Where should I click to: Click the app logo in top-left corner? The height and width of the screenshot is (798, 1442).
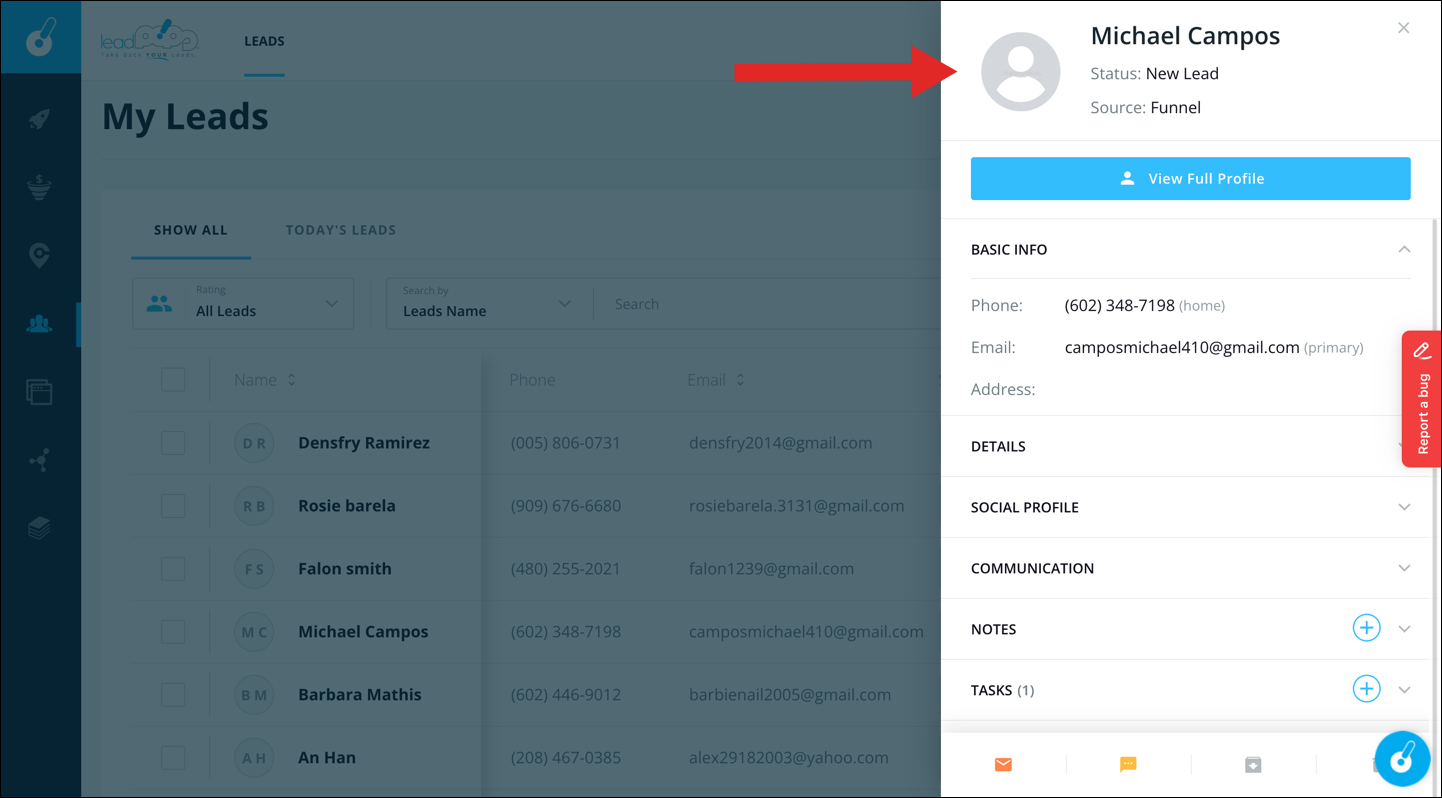tap(40, 37)
